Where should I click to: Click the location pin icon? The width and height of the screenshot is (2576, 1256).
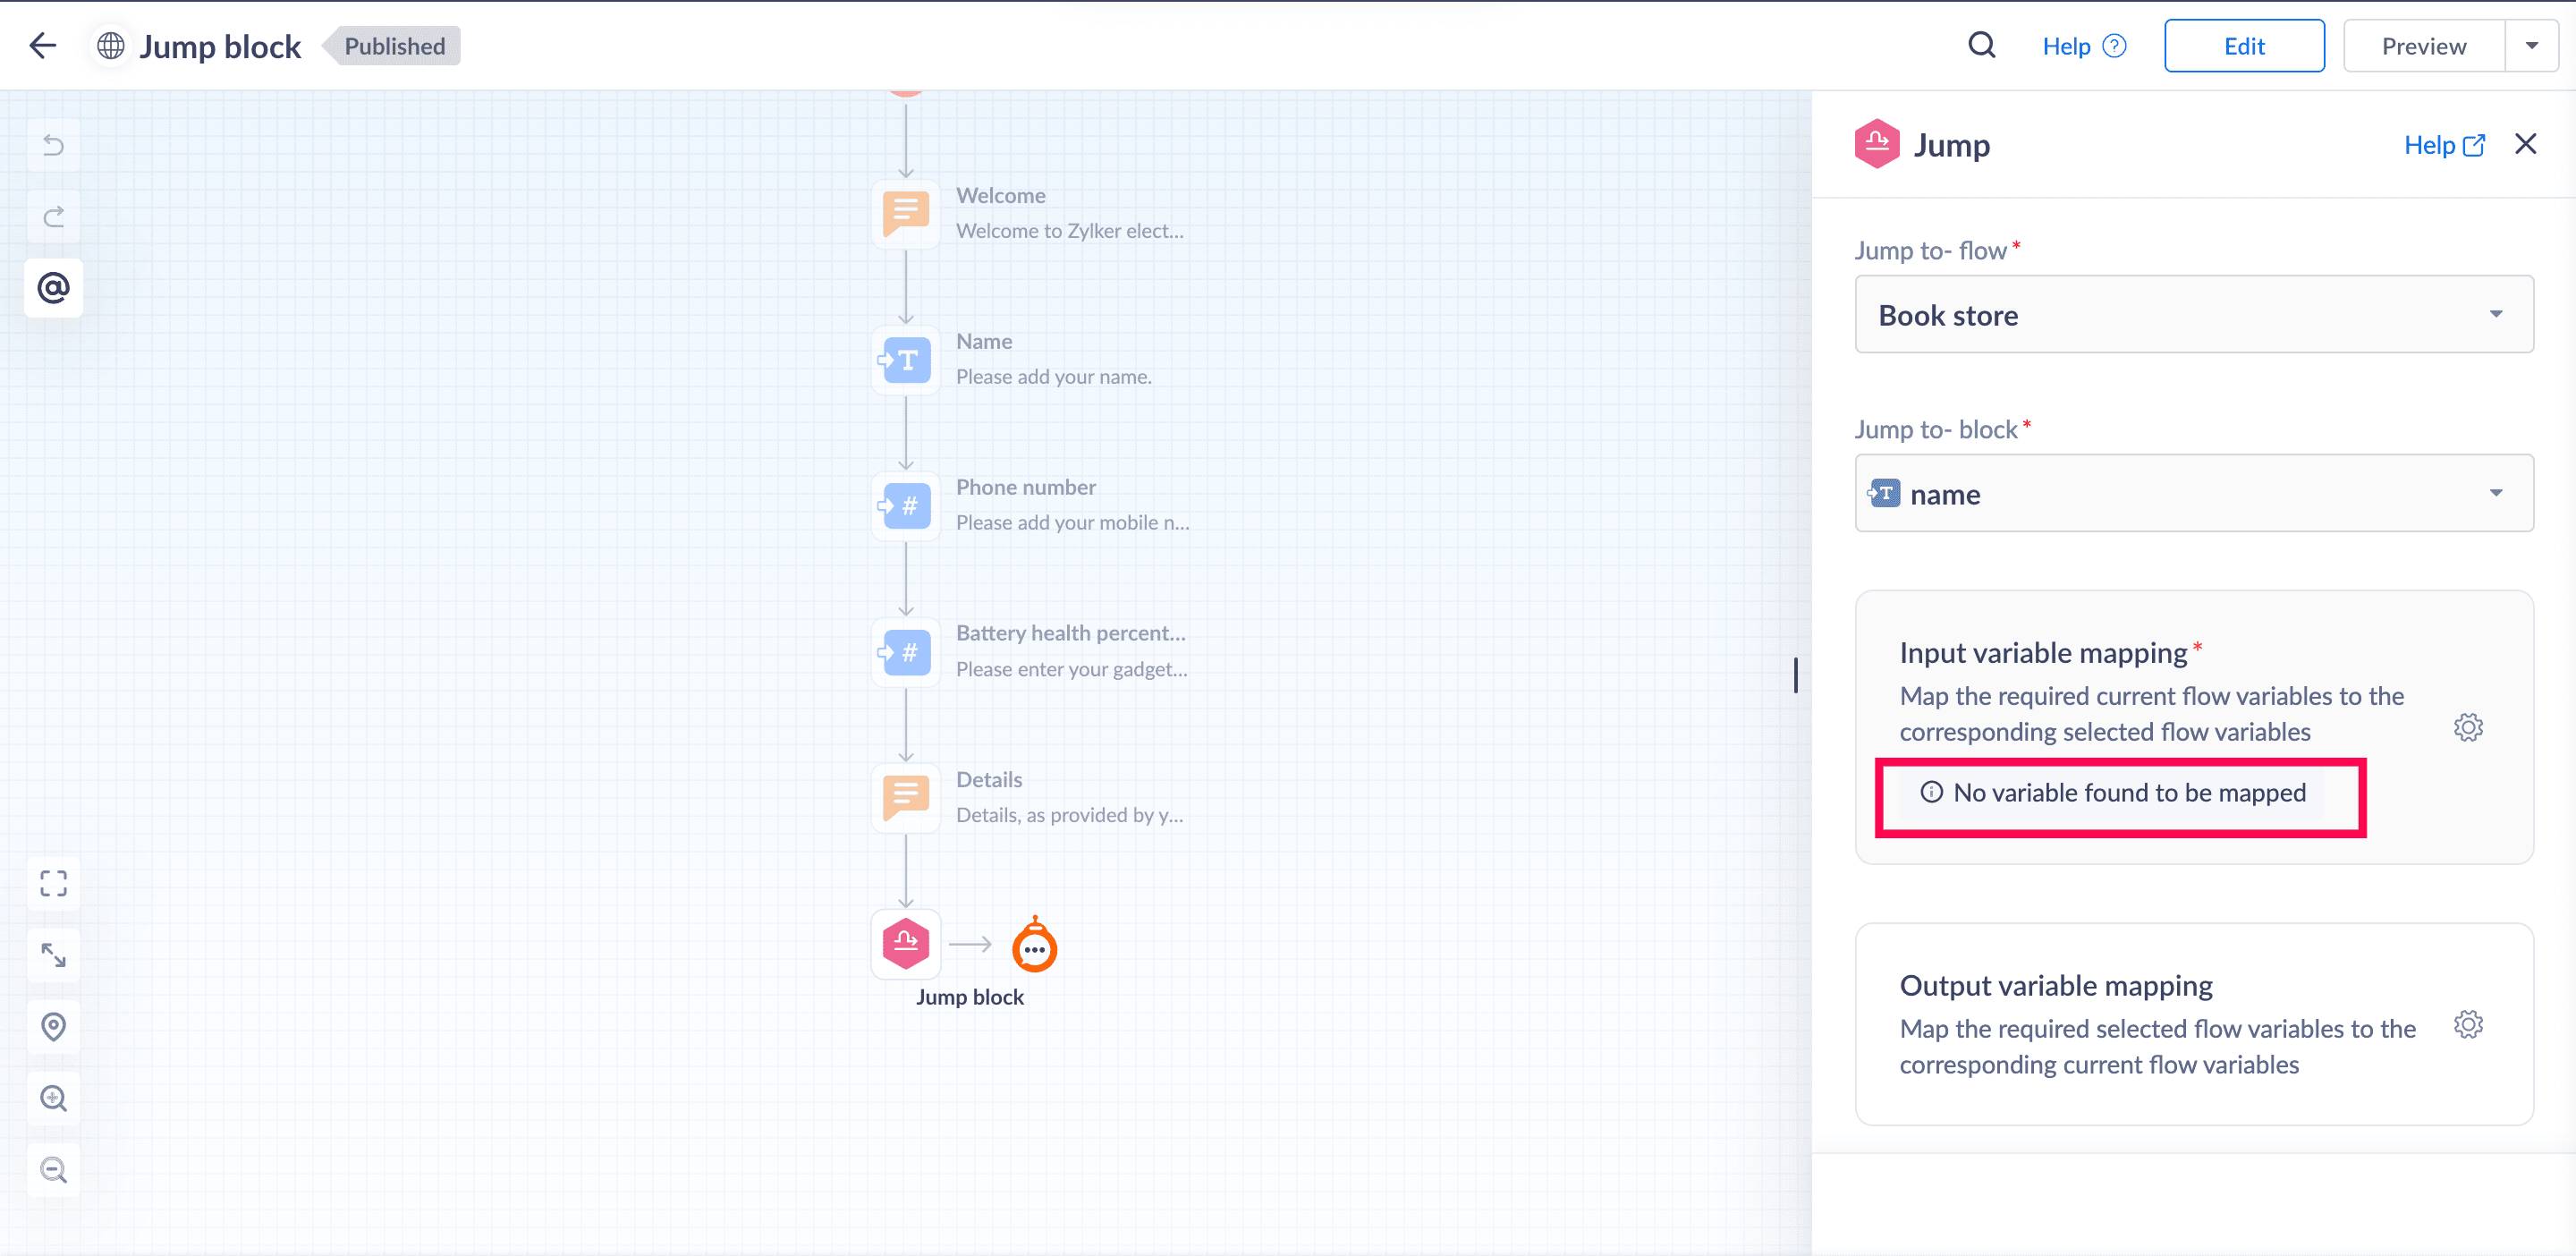click(54, 1027)
